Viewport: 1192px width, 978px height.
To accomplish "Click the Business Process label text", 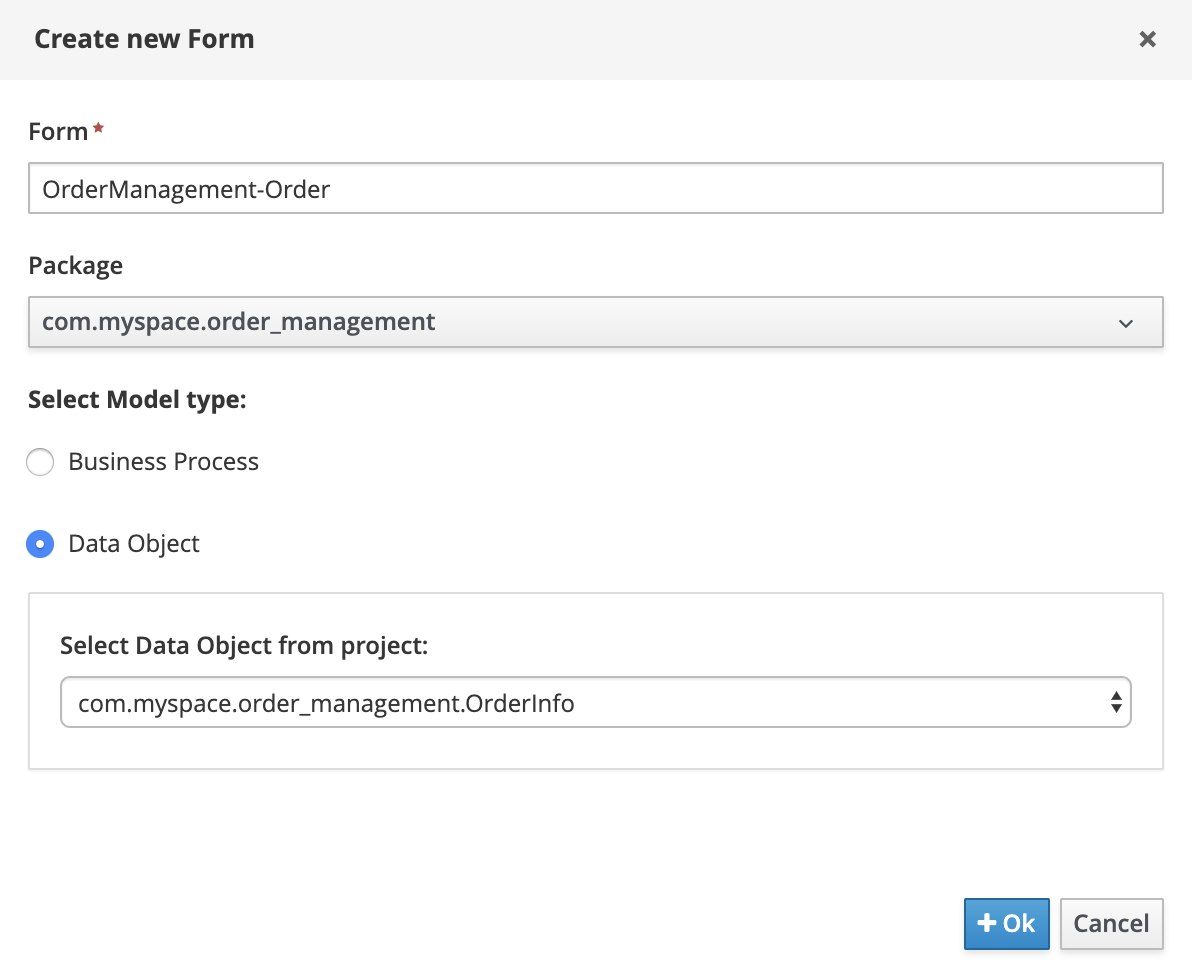I will [163, 462].
